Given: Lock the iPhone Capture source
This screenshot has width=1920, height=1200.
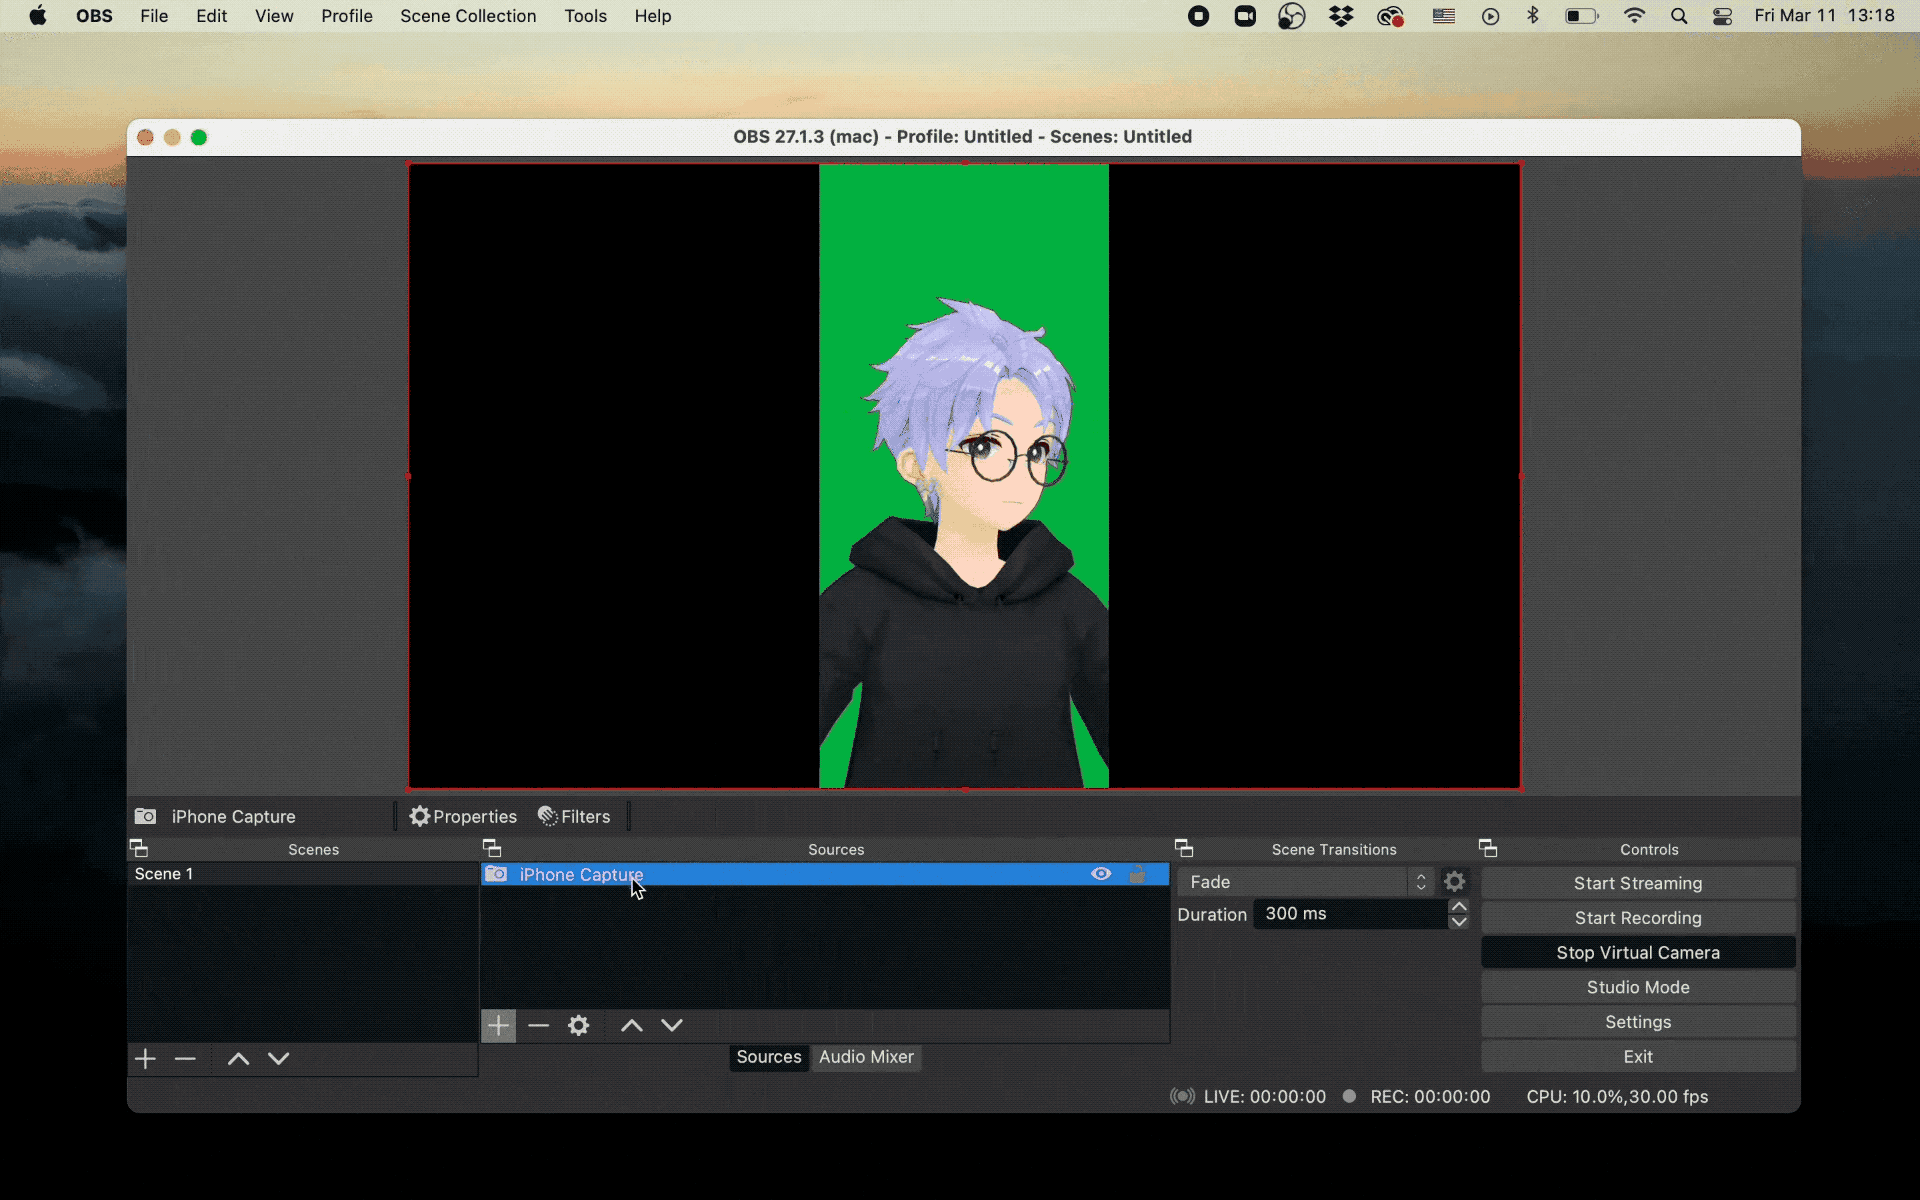Looking at the screenshot, I should click(1139, 874).
